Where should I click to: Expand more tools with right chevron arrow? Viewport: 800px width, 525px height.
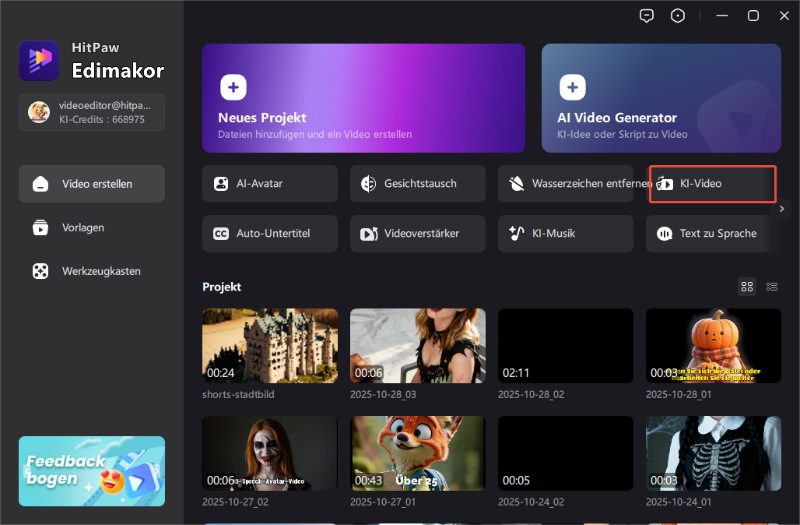click(783, 209)
